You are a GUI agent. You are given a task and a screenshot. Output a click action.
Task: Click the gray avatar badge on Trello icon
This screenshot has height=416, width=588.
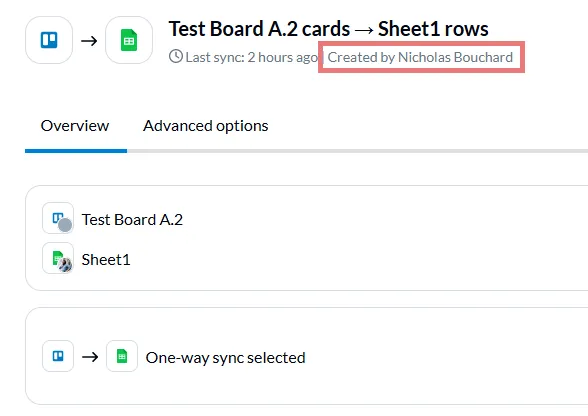65,225
